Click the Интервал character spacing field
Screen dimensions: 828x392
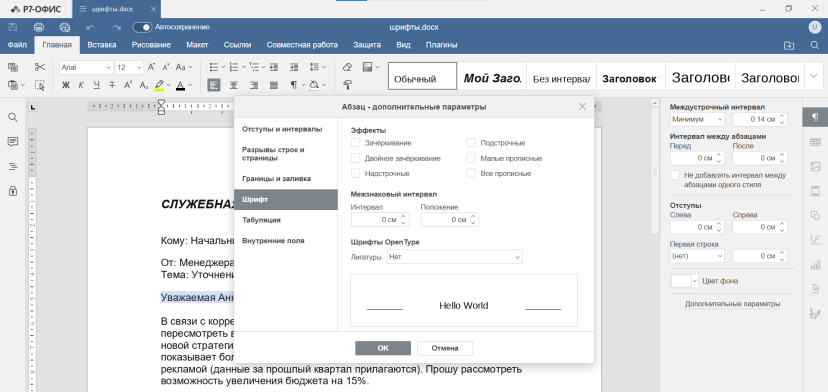coord(380,219)
